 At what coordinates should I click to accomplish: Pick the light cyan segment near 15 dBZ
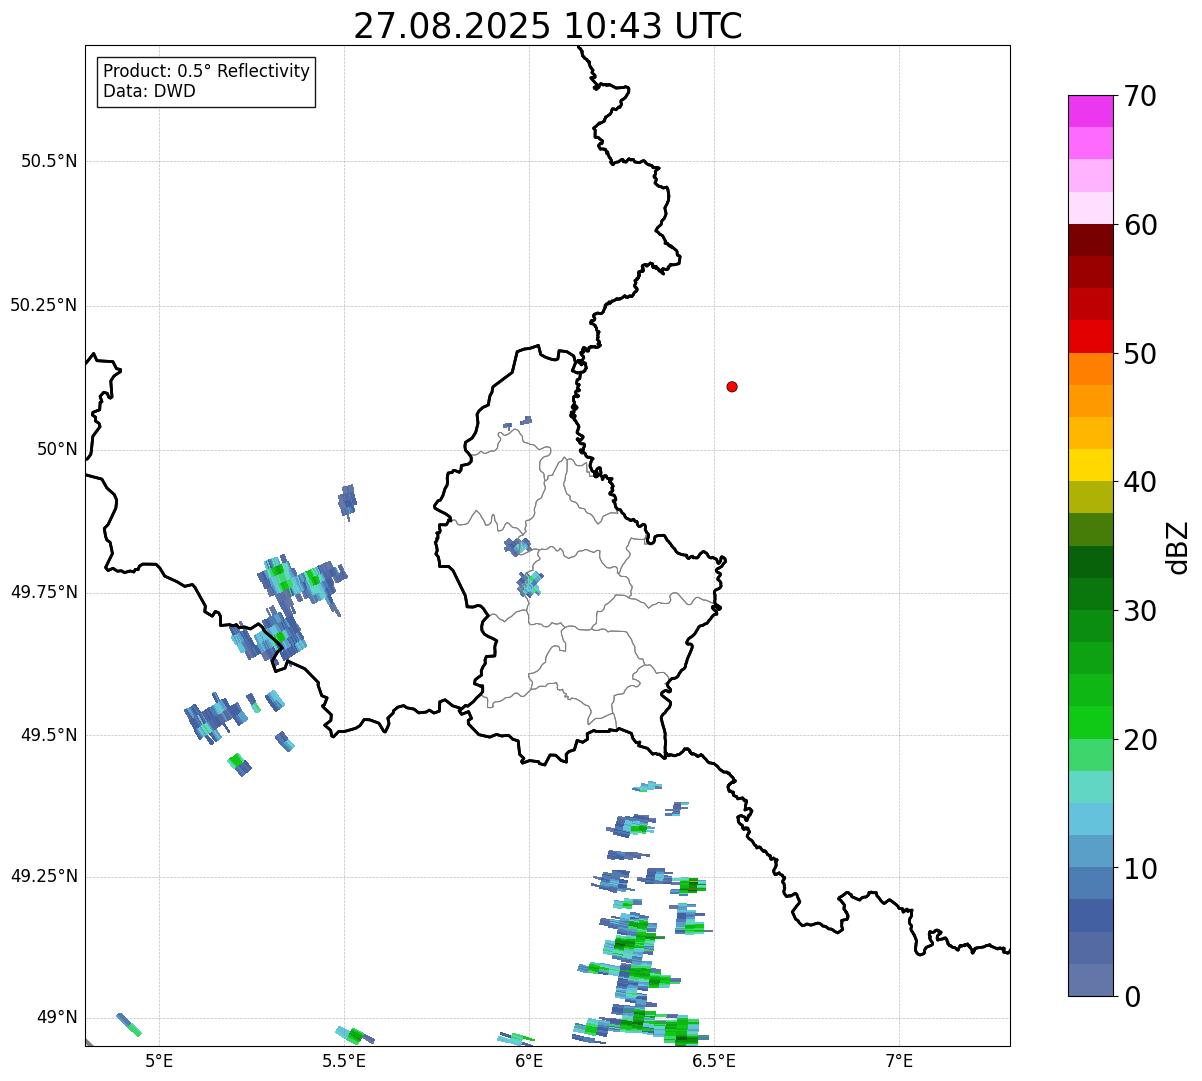tap(1090, 787)
